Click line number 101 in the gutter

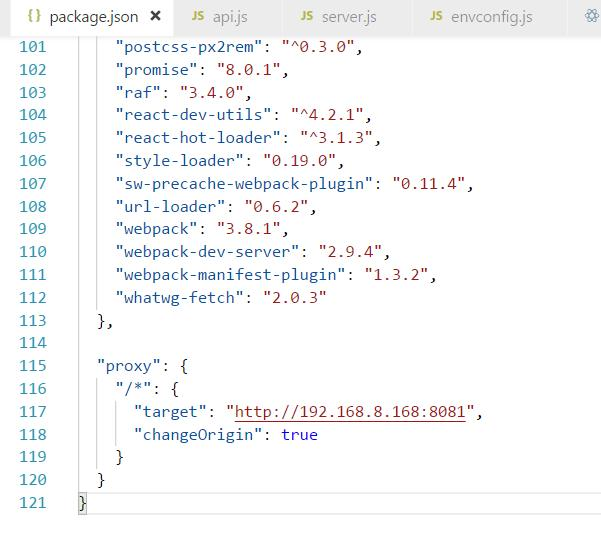pyautogui.click(x=33, y=47)
